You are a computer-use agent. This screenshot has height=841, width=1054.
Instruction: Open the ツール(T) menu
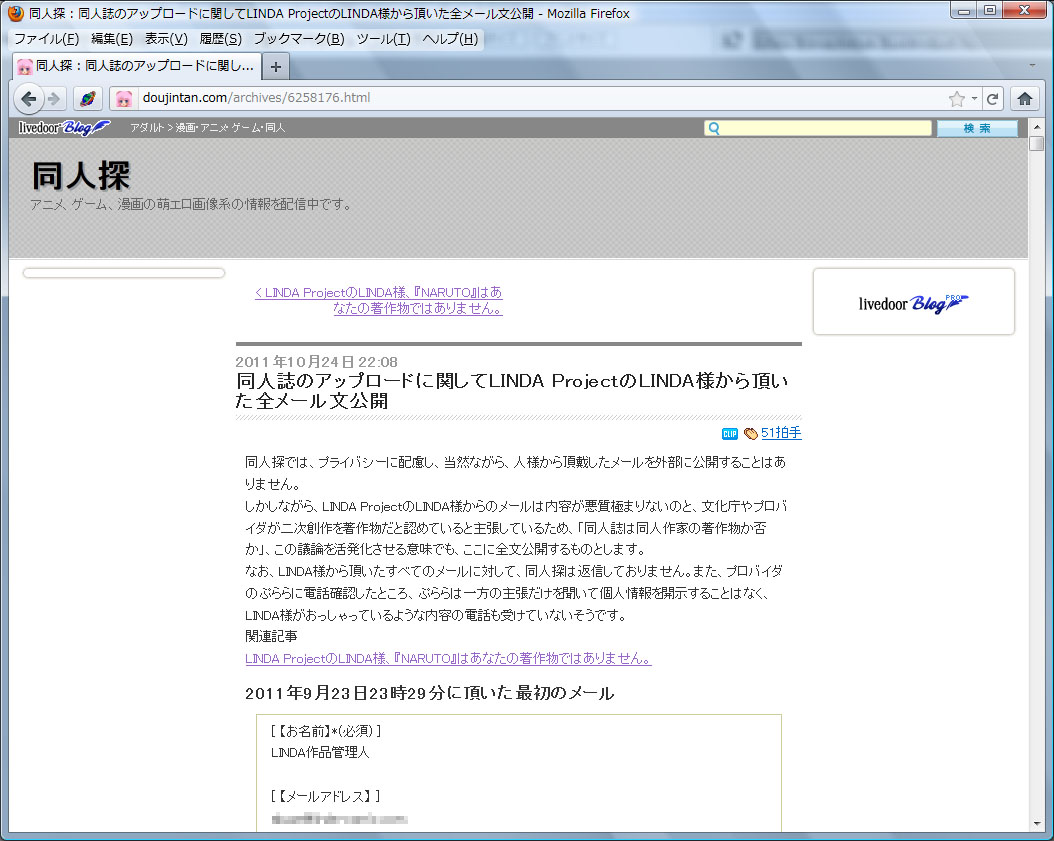coord(383,39)
